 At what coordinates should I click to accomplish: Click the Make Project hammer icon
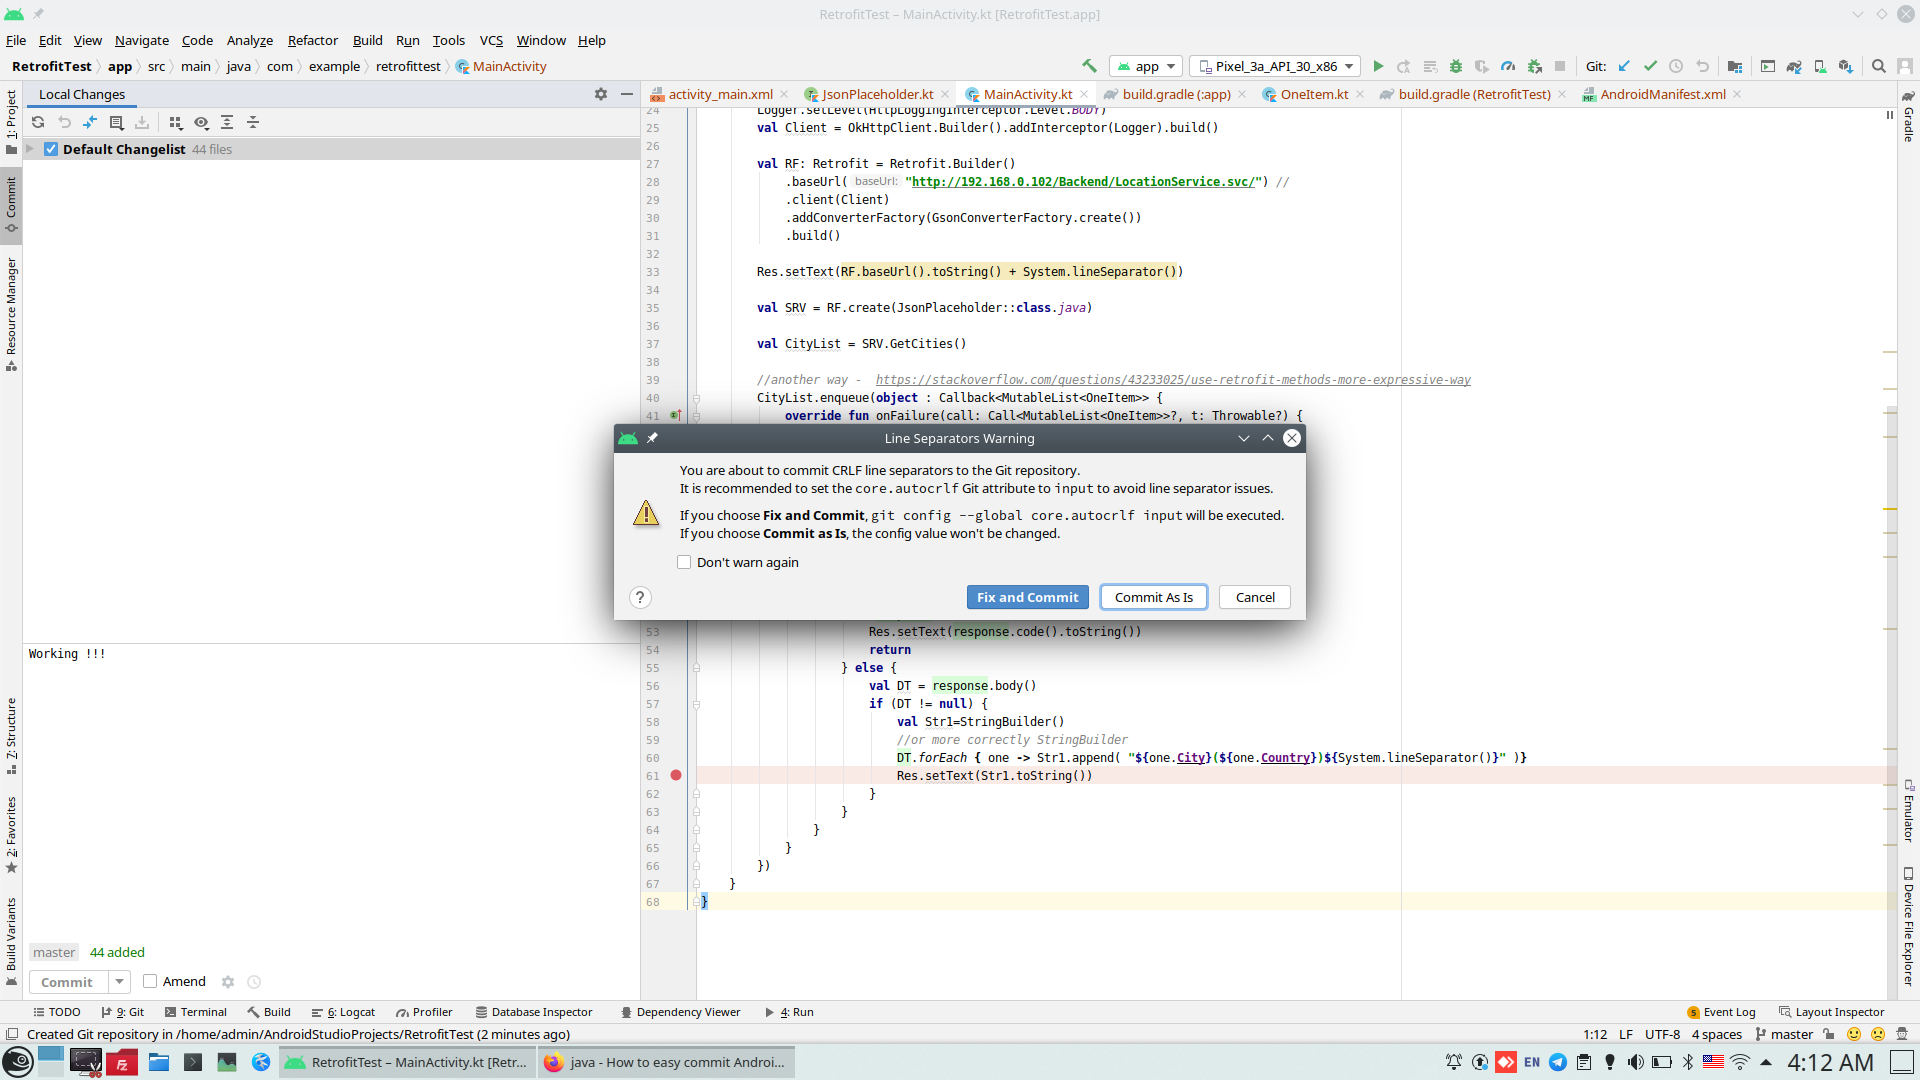tap(1089, 66)
